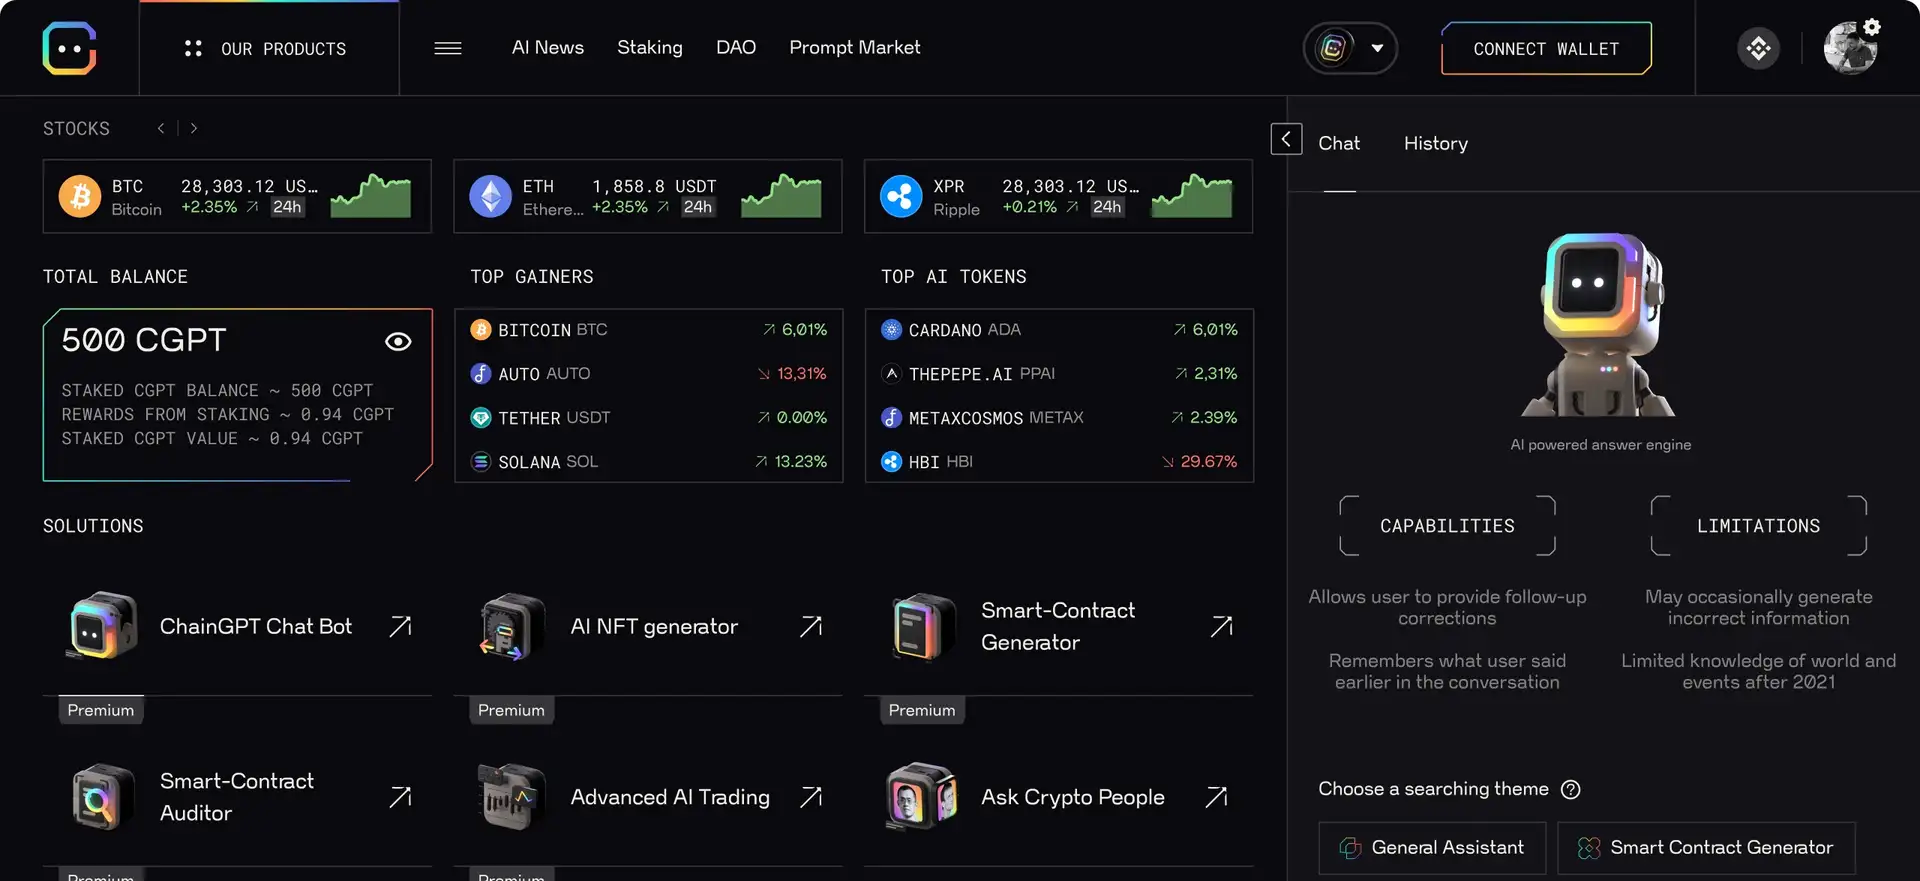Screen dimensions: 1920x881
Task: Click the ChainGPT logo icon
Action: [x=69, y=48]
